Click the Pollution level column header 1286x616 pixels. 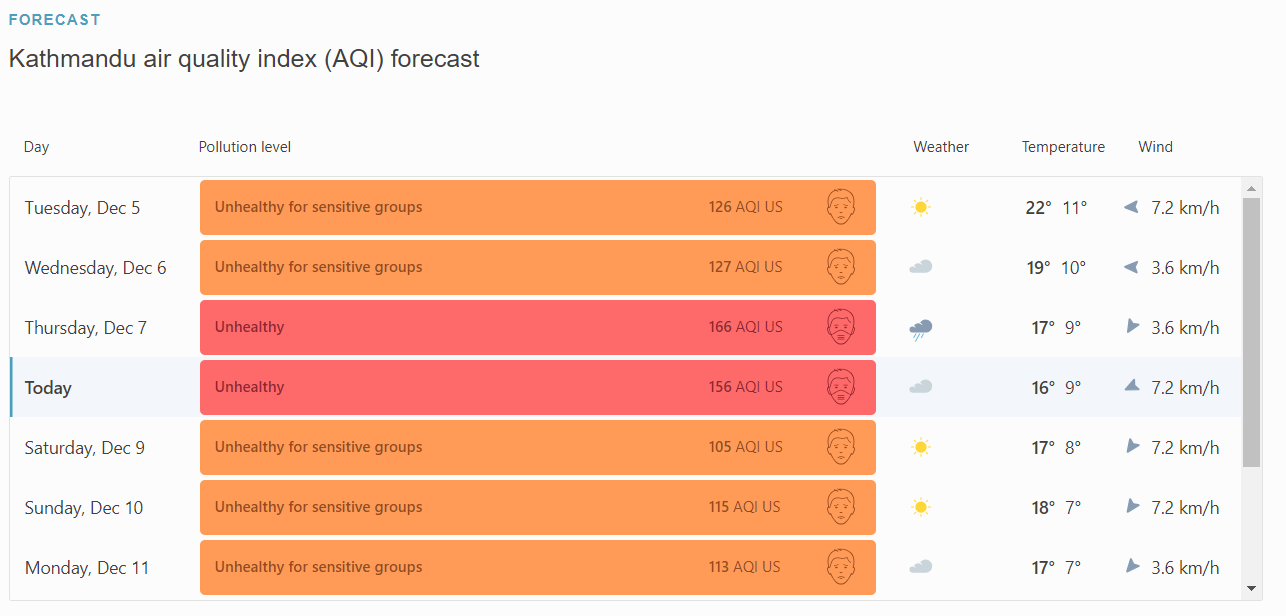(245, 147)
